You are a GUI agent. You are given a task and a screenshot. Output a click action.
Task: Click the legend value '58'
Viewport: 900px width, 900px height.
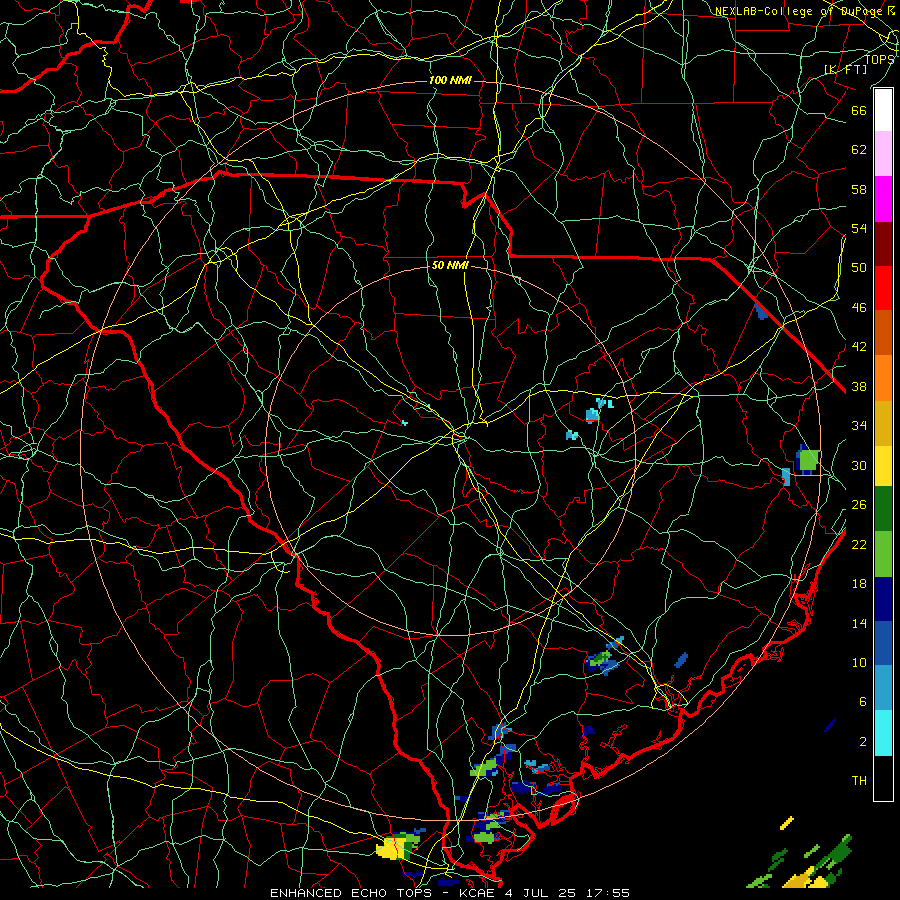tap(859, 189)
